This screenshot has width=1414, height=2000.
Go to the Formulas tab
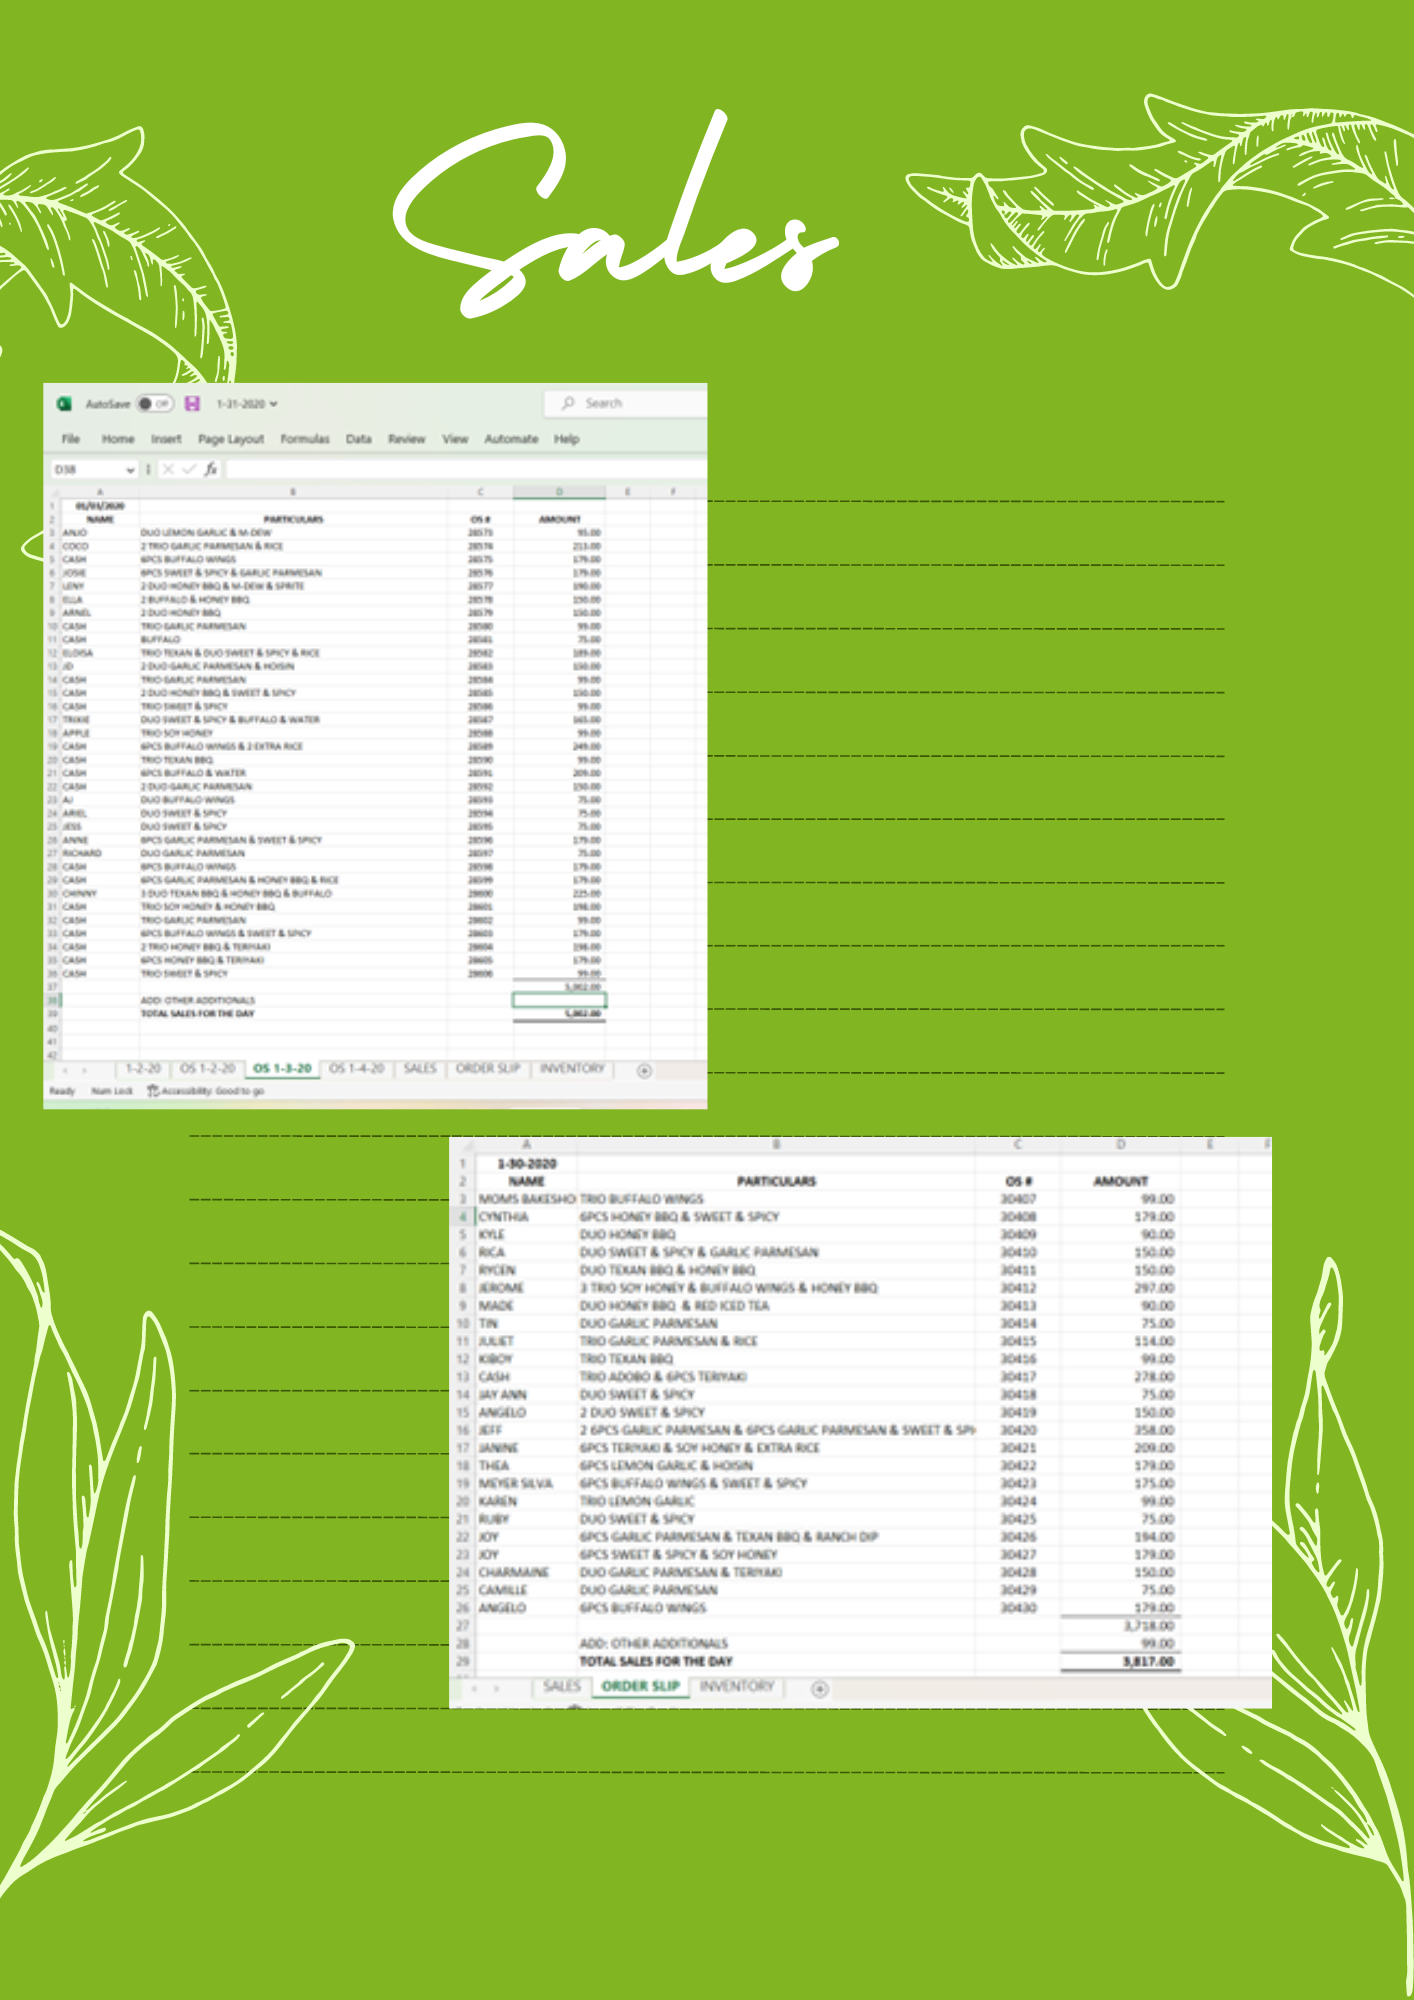305,439
